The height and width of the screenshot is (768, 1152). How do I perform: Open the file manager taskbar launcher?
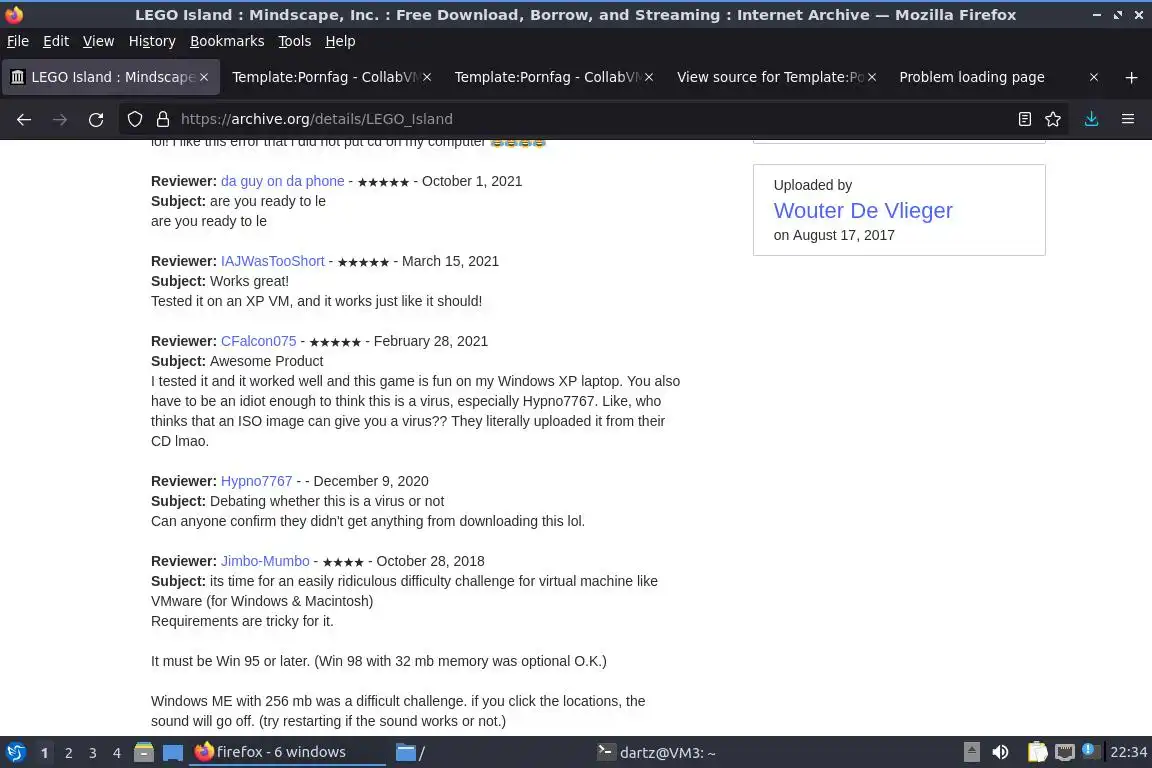144,752
